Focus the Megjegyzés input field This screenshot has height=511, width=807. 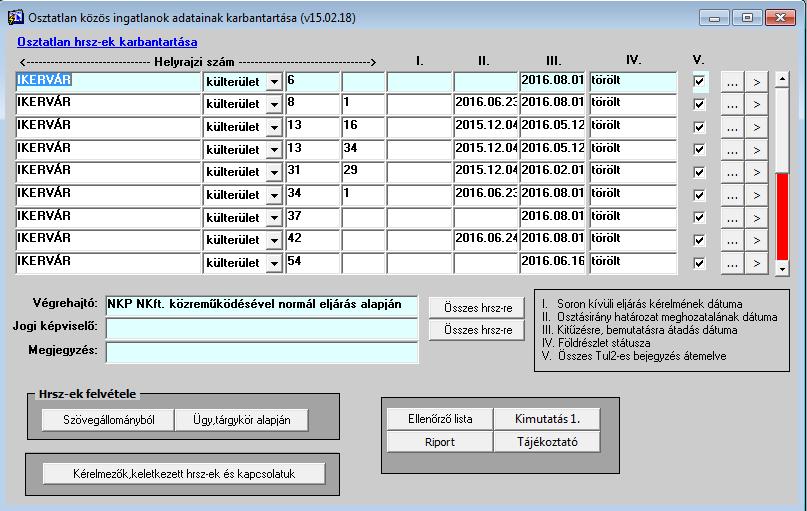coord(262,353)
